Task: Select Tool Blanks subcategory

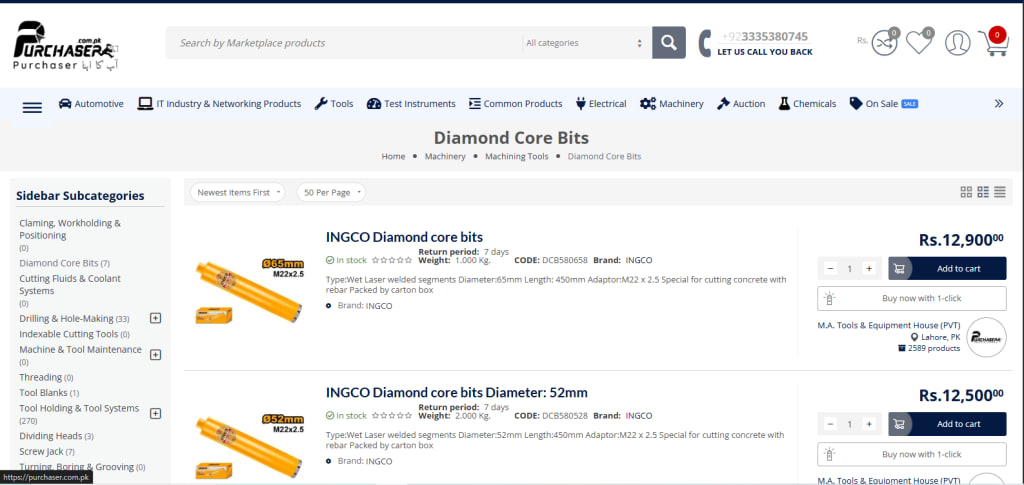Action: click(43, 393)
